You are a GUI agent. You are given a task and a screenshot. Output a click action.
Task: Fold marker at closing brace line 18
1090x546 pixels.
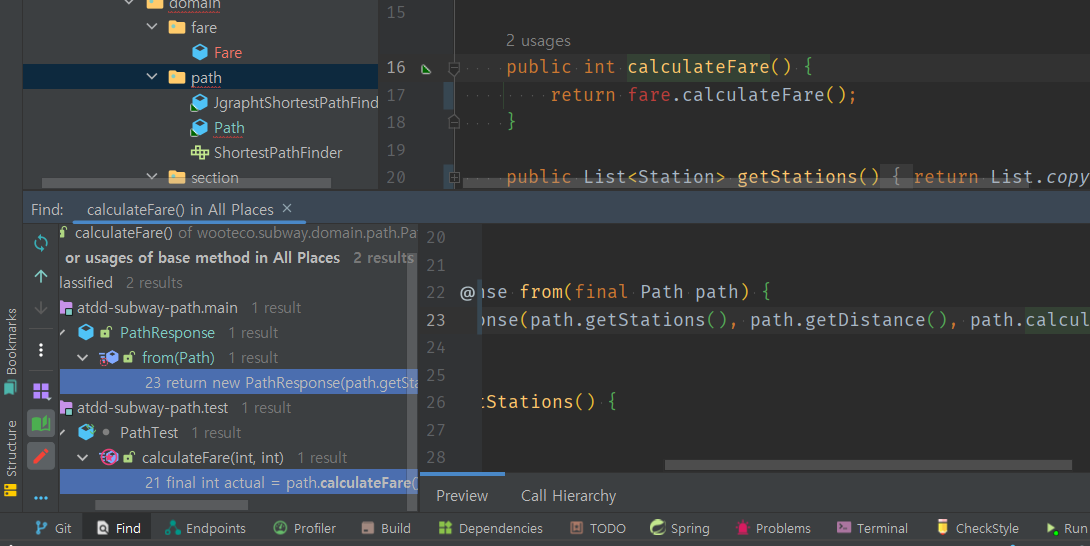pyautogui.click(x=454, y=122)
